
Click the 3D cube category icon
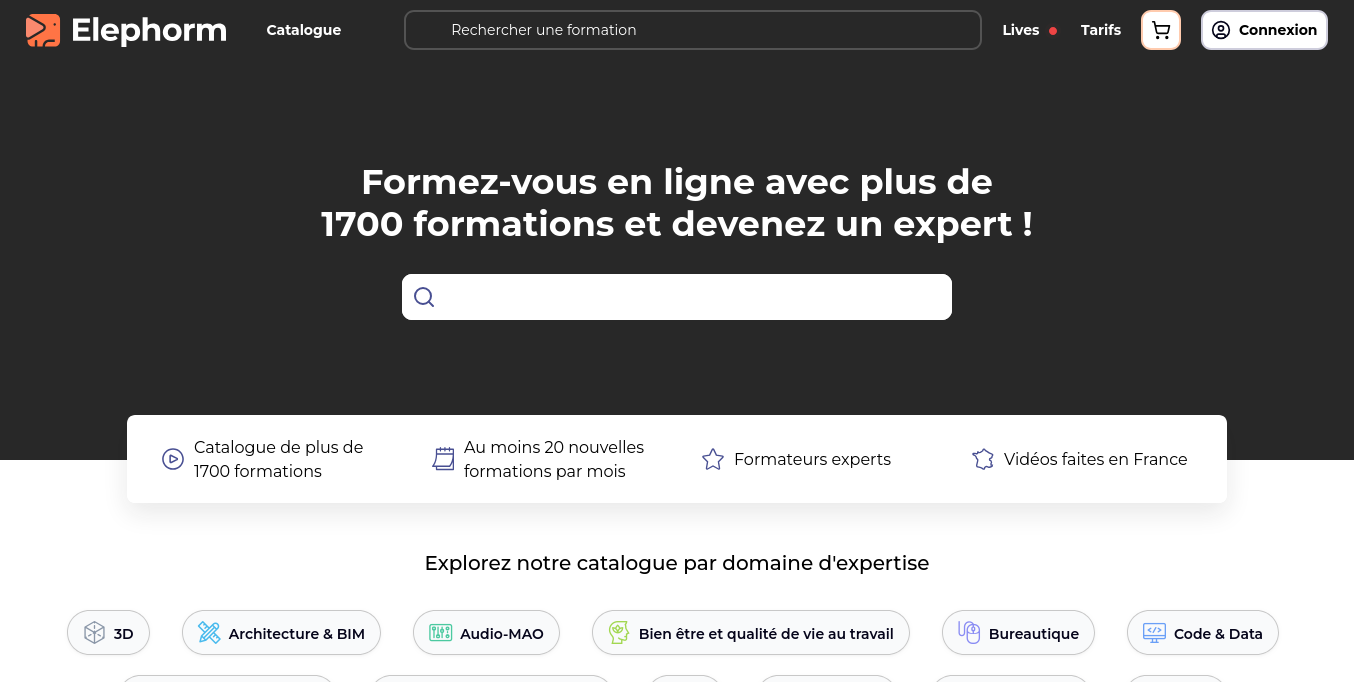(x=94, y=633)
